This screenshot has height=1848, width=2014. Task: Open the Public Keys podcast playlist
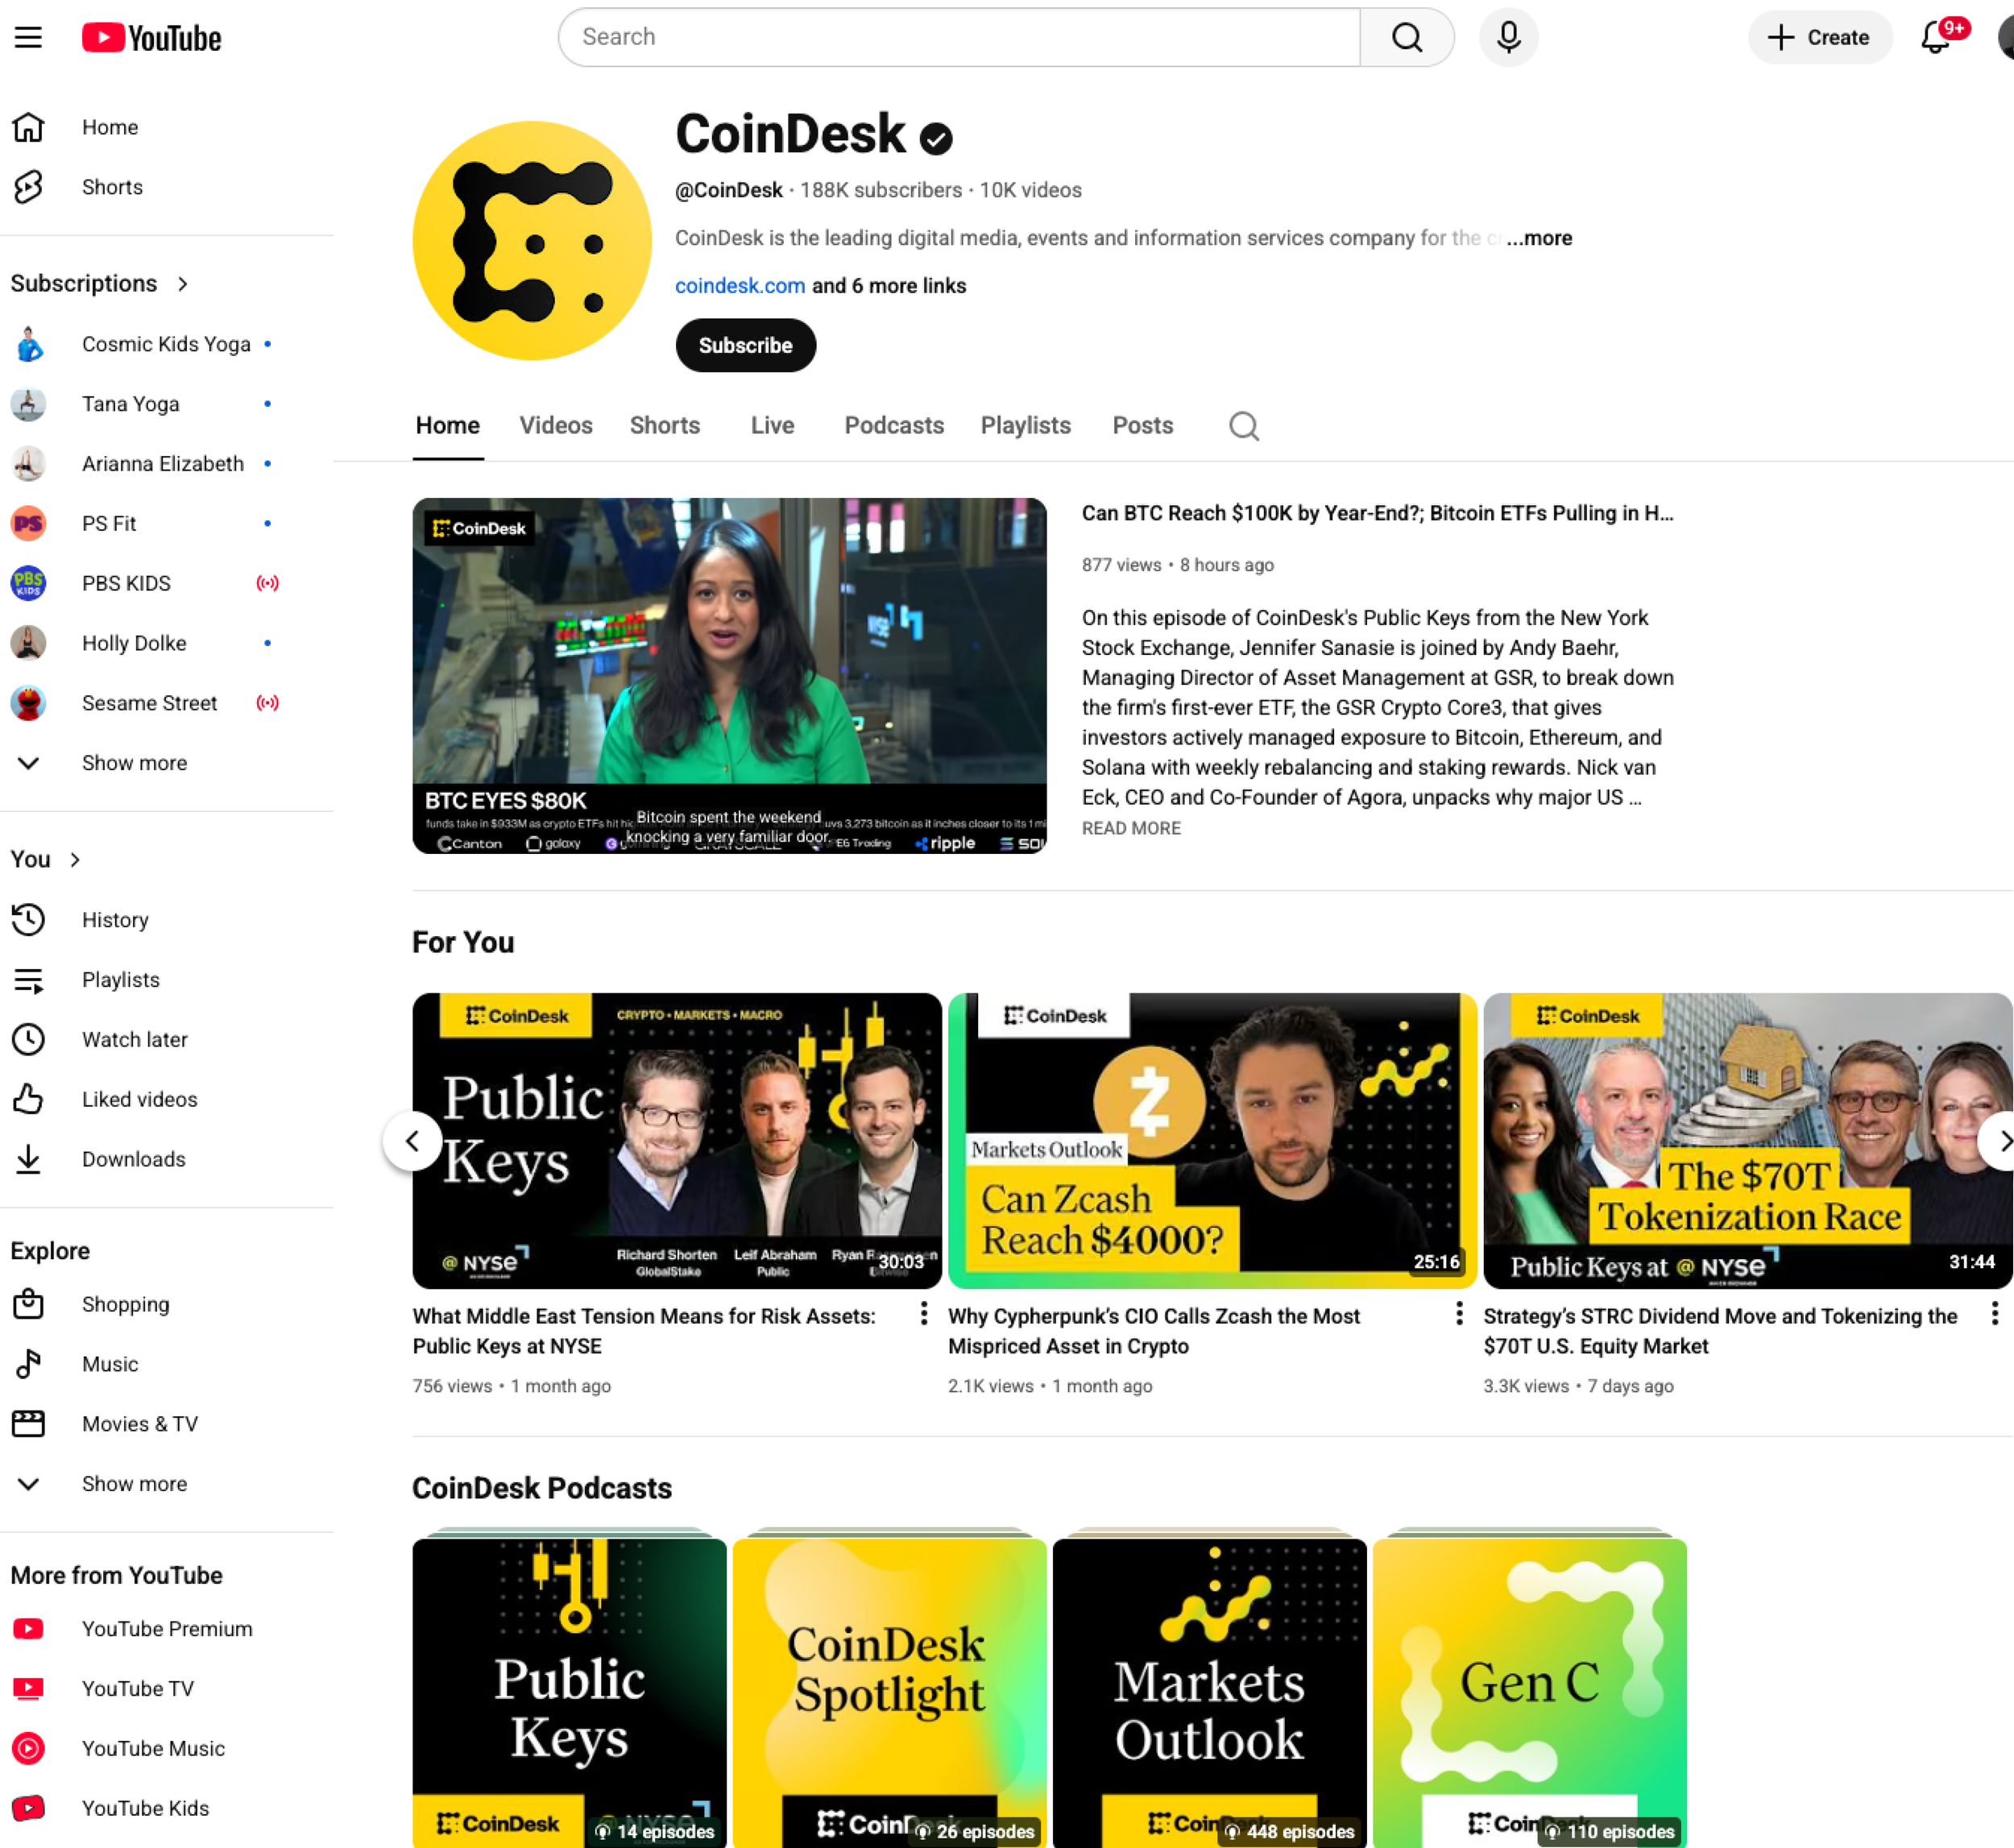point(569,1692)
